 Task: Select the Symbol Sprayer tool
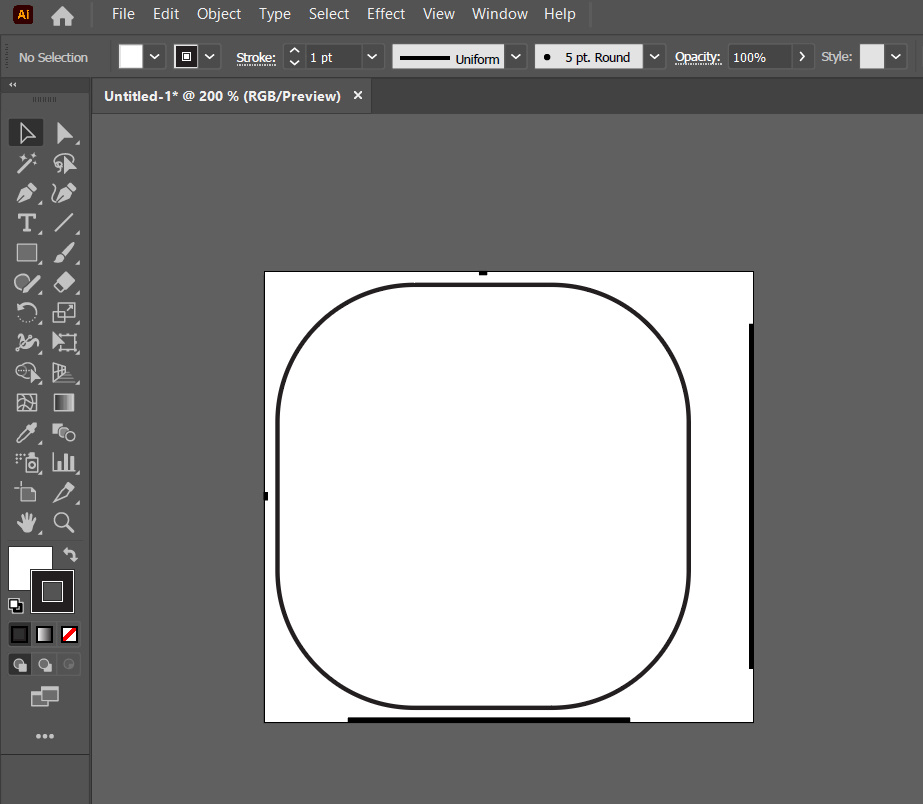[26, 463]
